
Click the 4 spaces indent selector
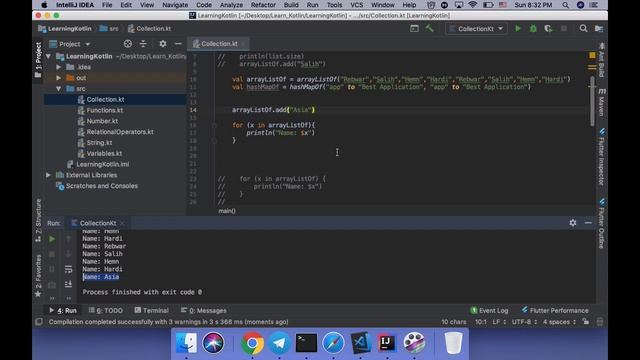coord(559,322)
